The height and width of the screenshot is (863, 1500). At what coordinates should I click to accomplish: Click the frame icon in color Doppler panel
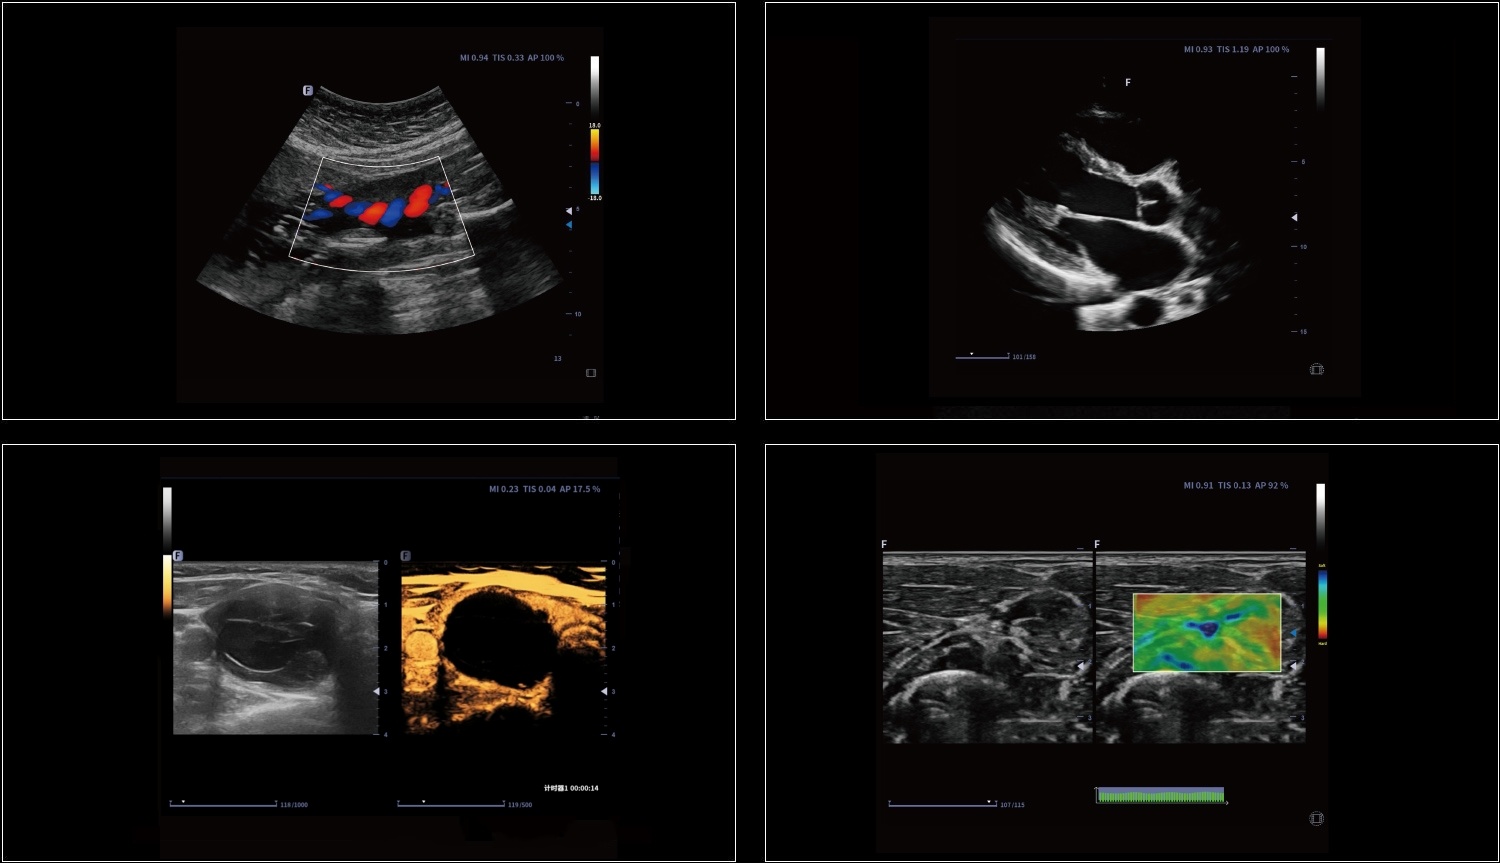(x=591, y=373)
